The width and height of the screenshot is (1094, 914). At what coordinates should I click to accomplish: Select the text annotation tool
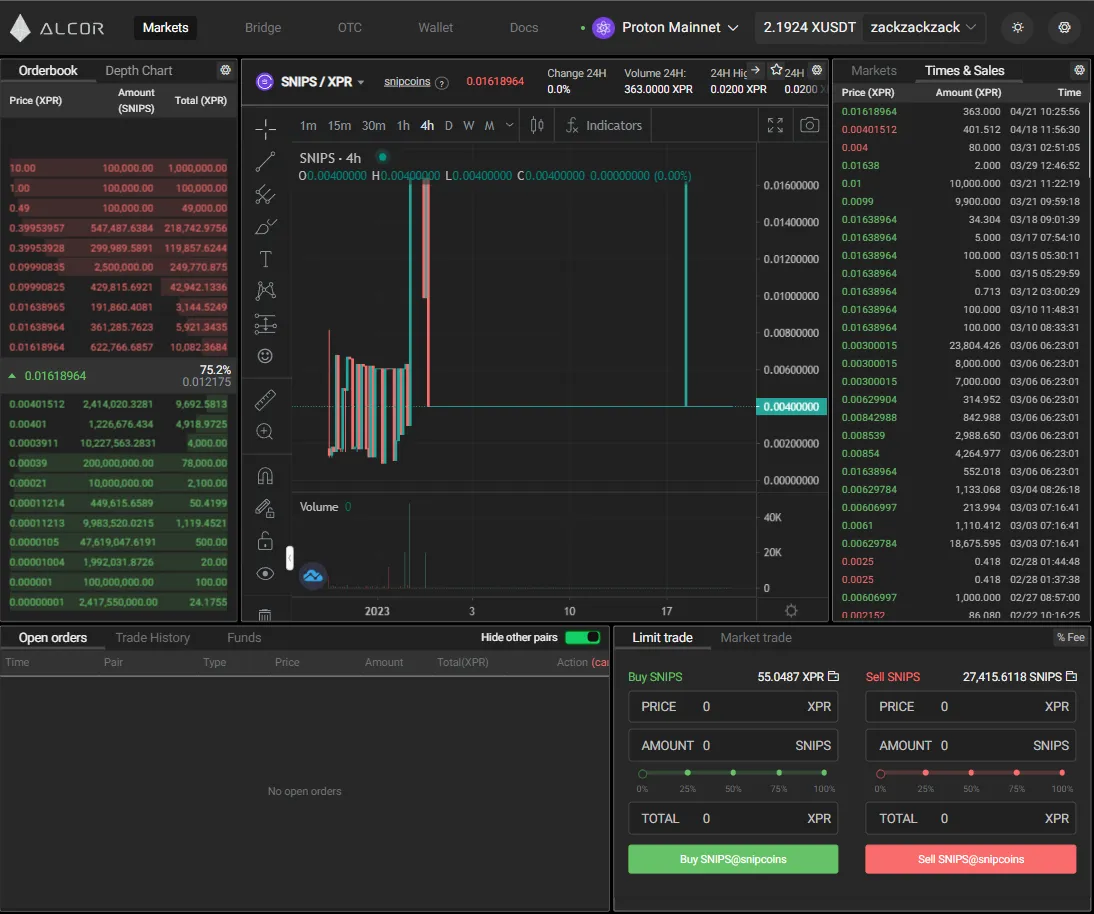tap(265, 259)
